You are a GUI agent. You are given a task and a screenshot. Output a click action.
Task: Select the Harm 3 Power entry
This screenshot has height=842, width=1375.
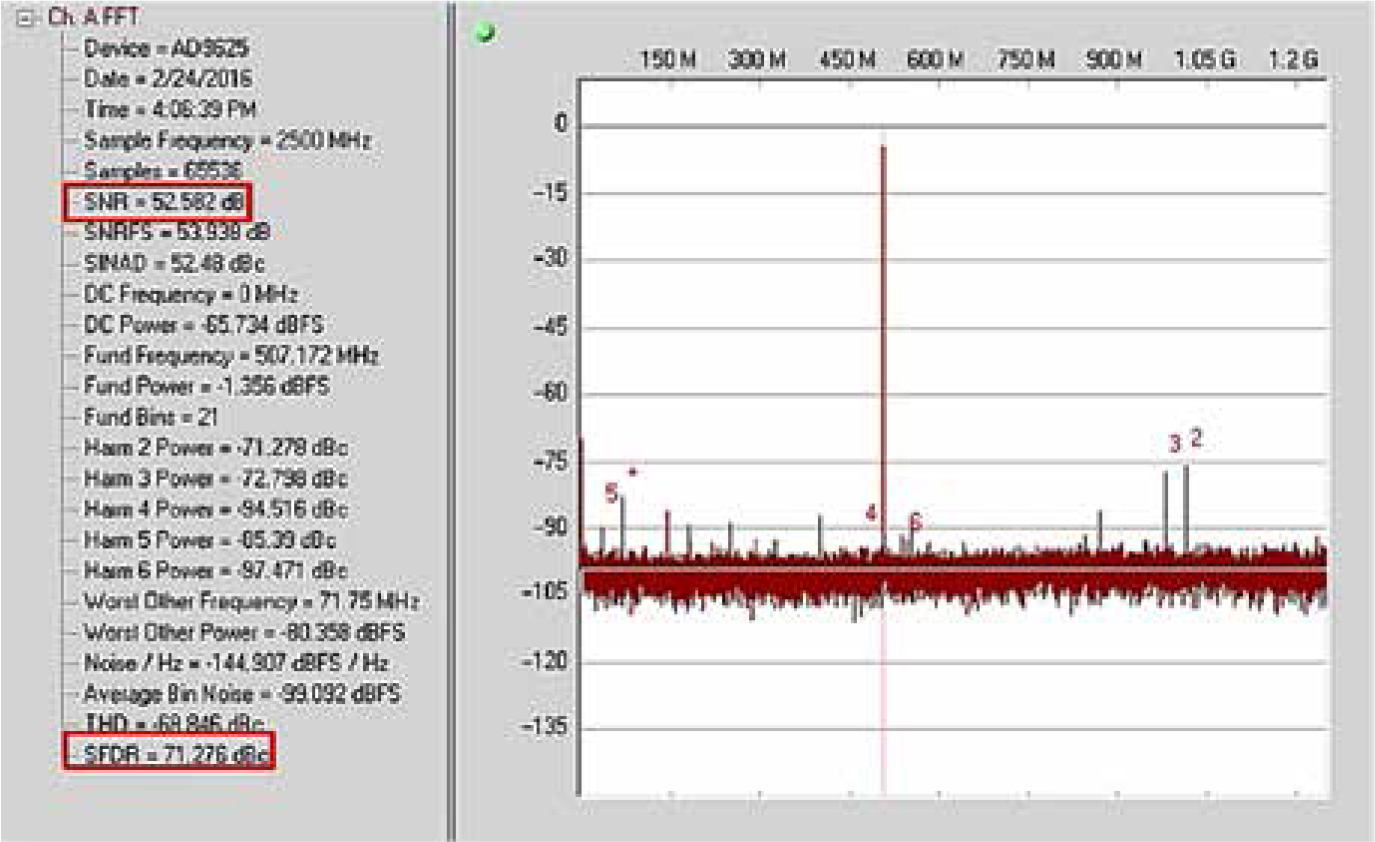[x=216, y=478]
